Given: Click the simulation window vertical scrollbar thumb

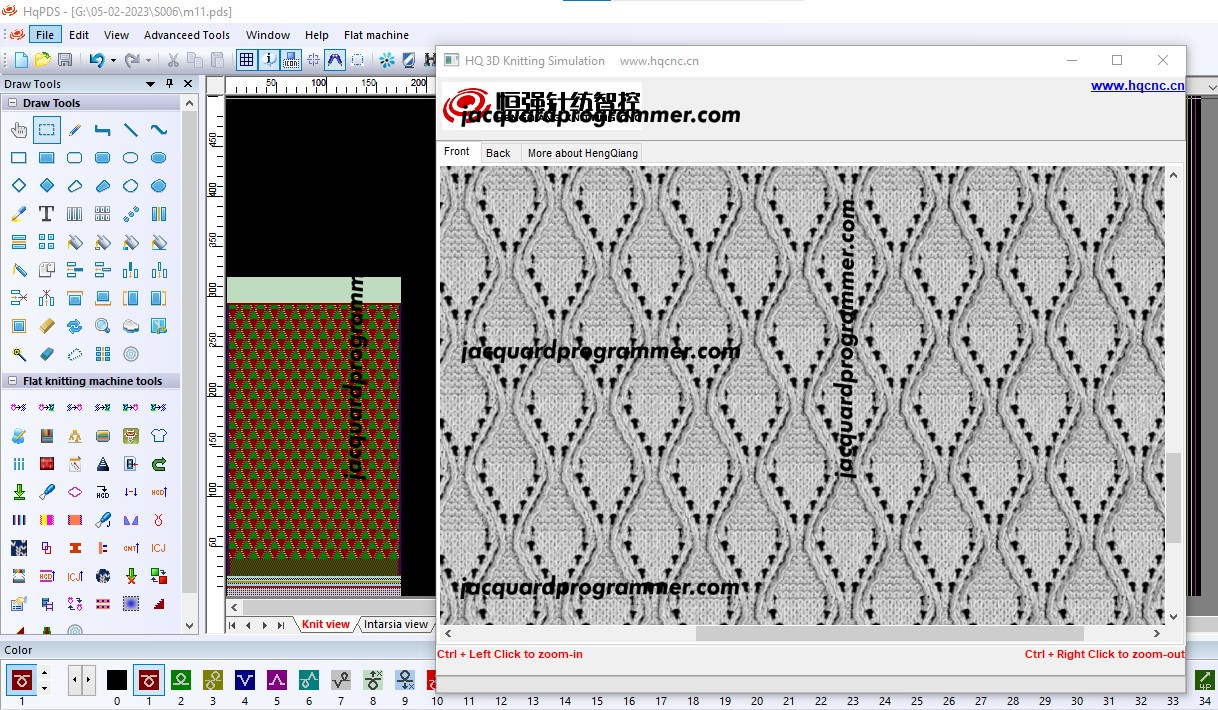Looking at the screenshot, I should coord(1173,498).
